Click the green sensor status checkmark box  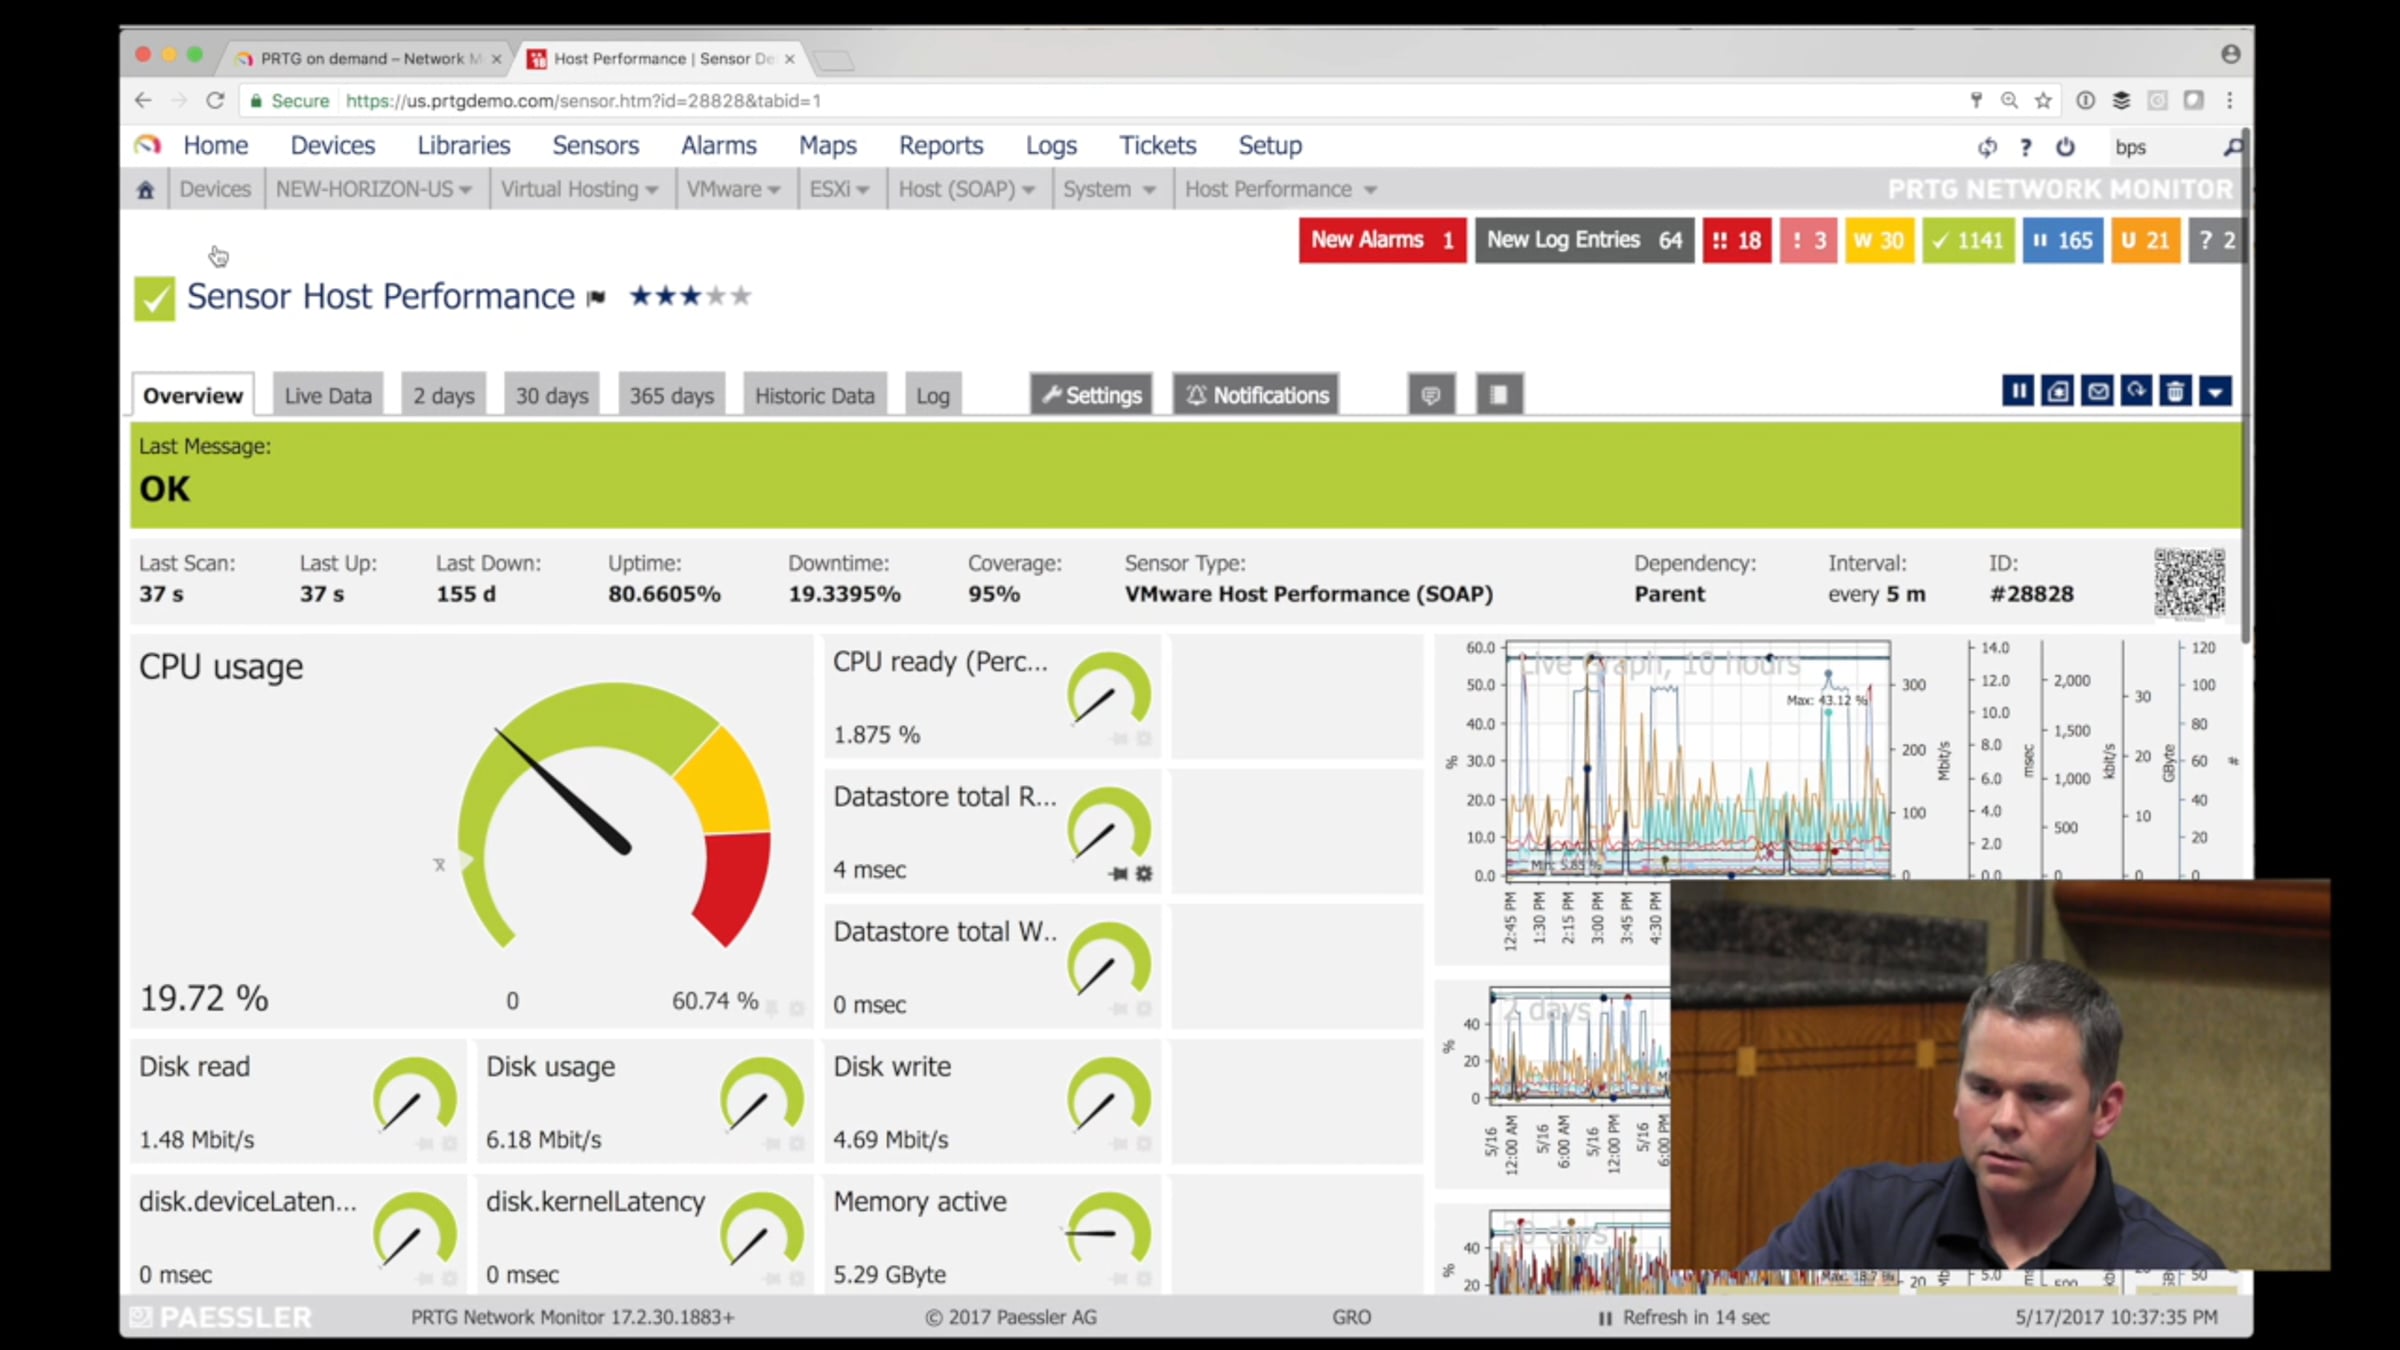(154, 298)
